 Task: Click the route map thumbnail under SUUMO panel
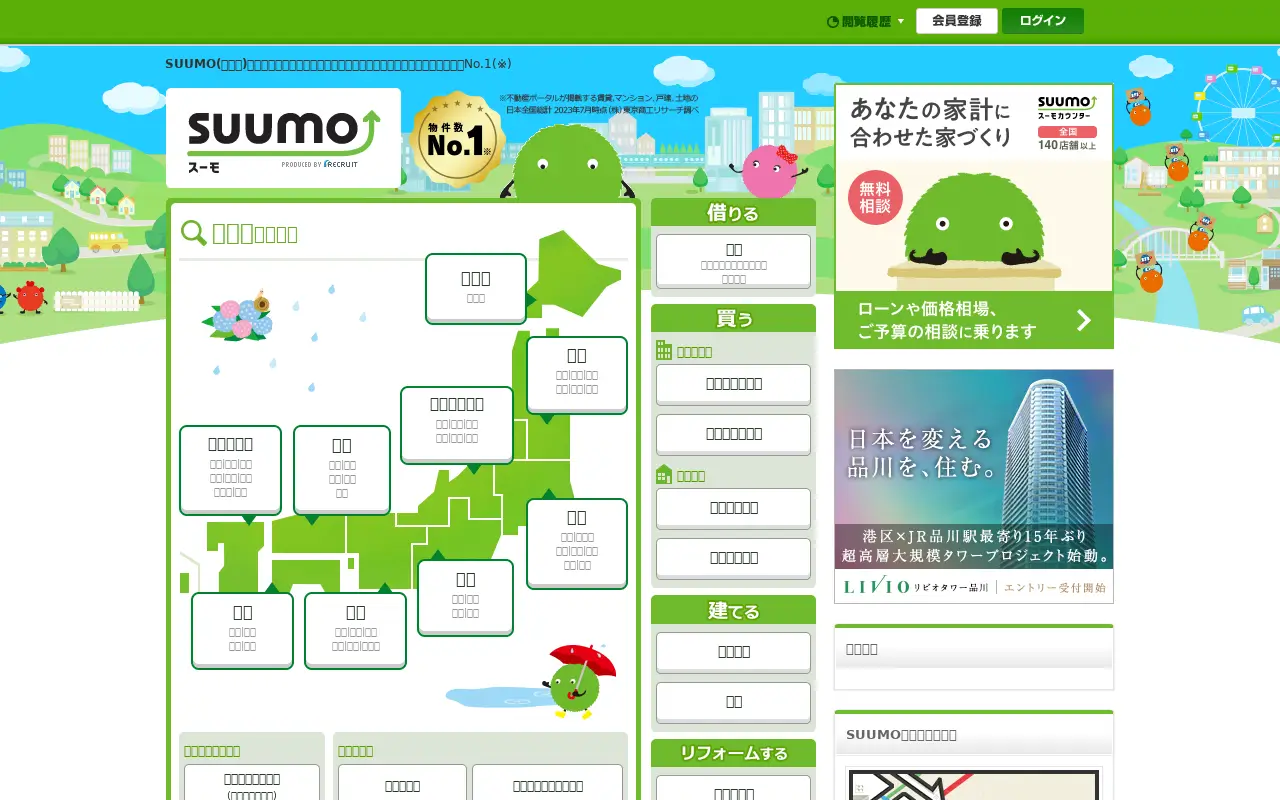click(973, 784)
